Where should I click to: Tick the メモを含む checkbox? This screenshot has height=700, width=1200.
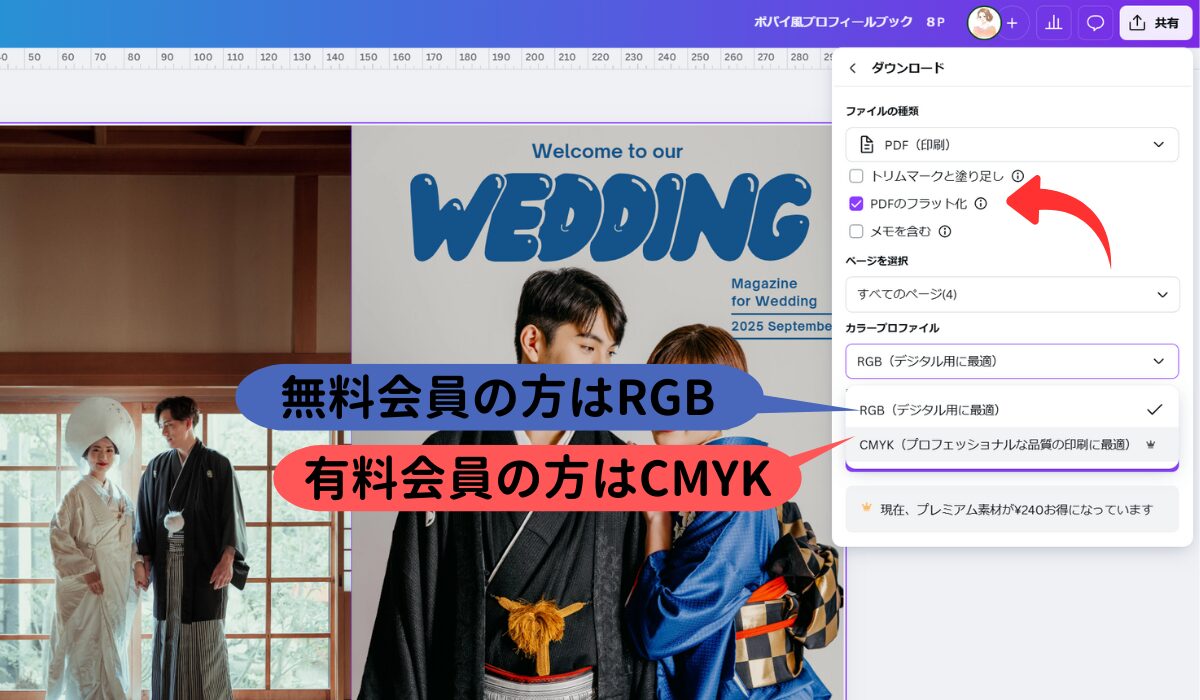point(856,231)
